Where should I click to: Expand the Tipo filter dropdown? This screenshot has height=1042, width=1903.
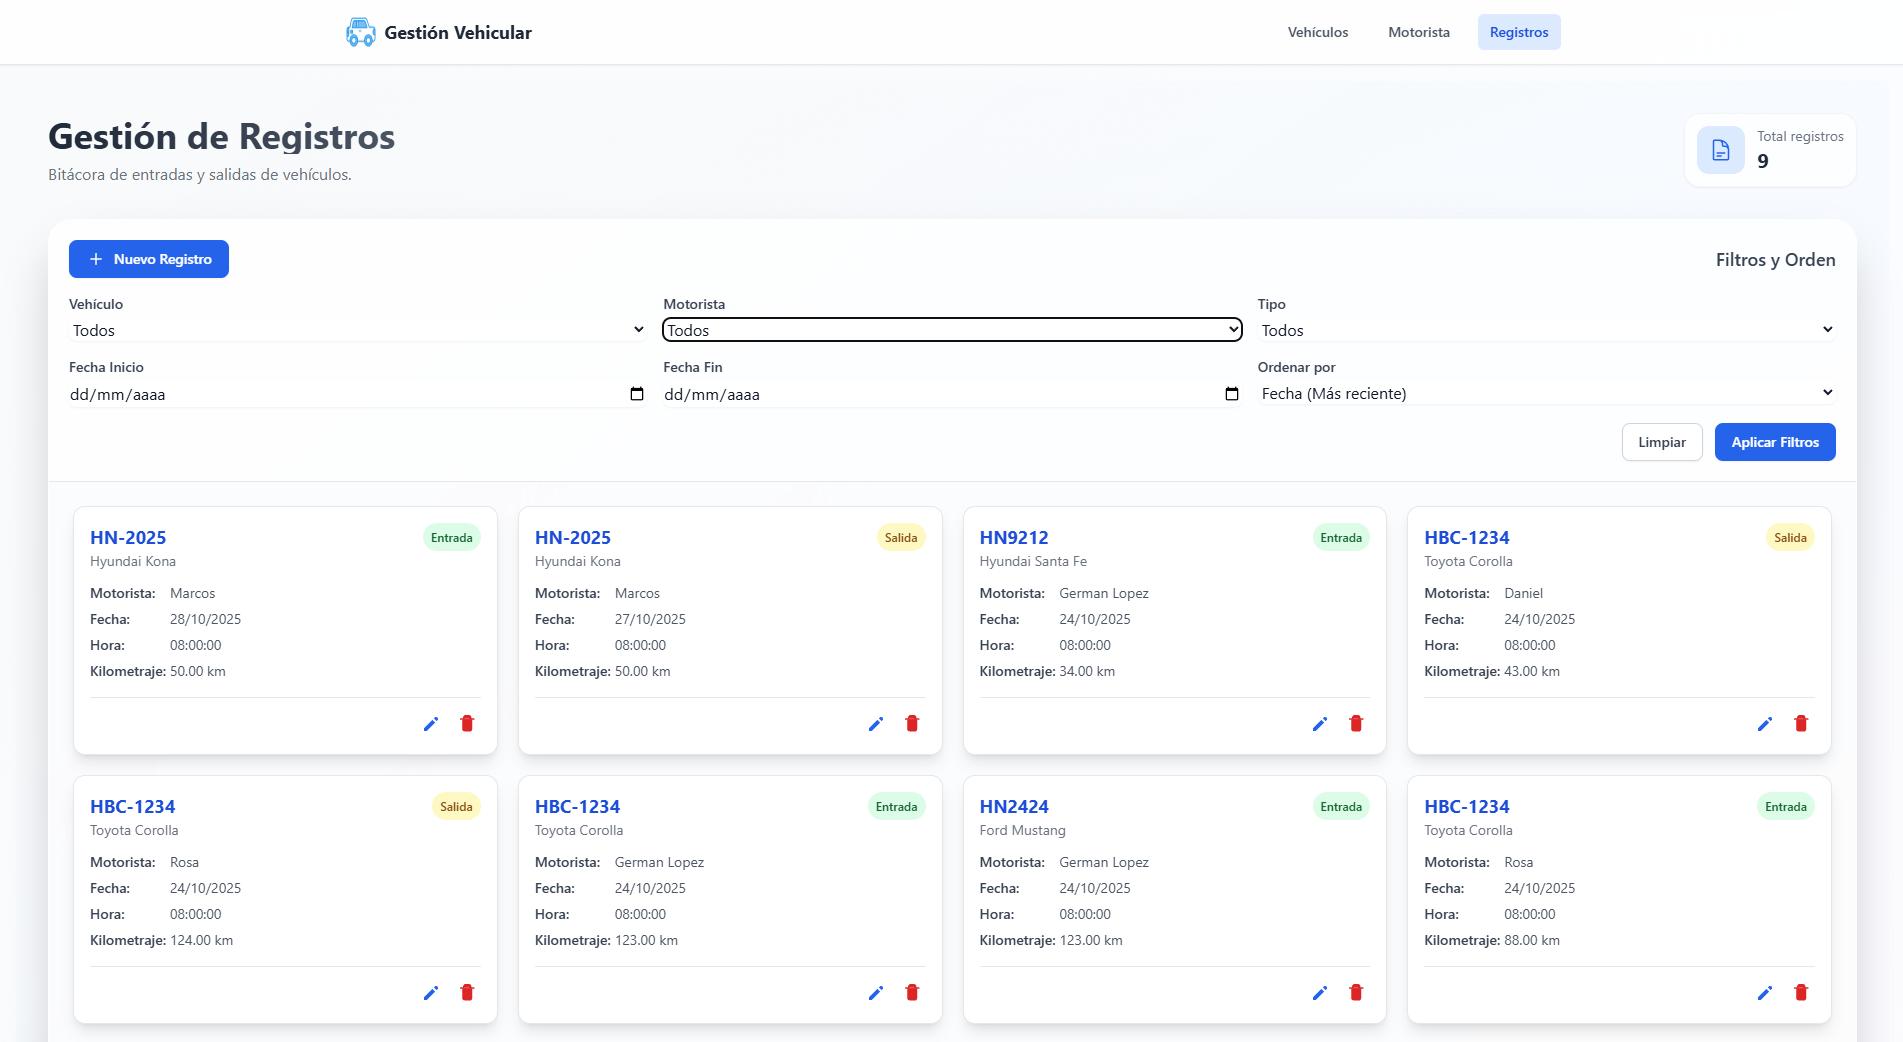[1545, 330]
